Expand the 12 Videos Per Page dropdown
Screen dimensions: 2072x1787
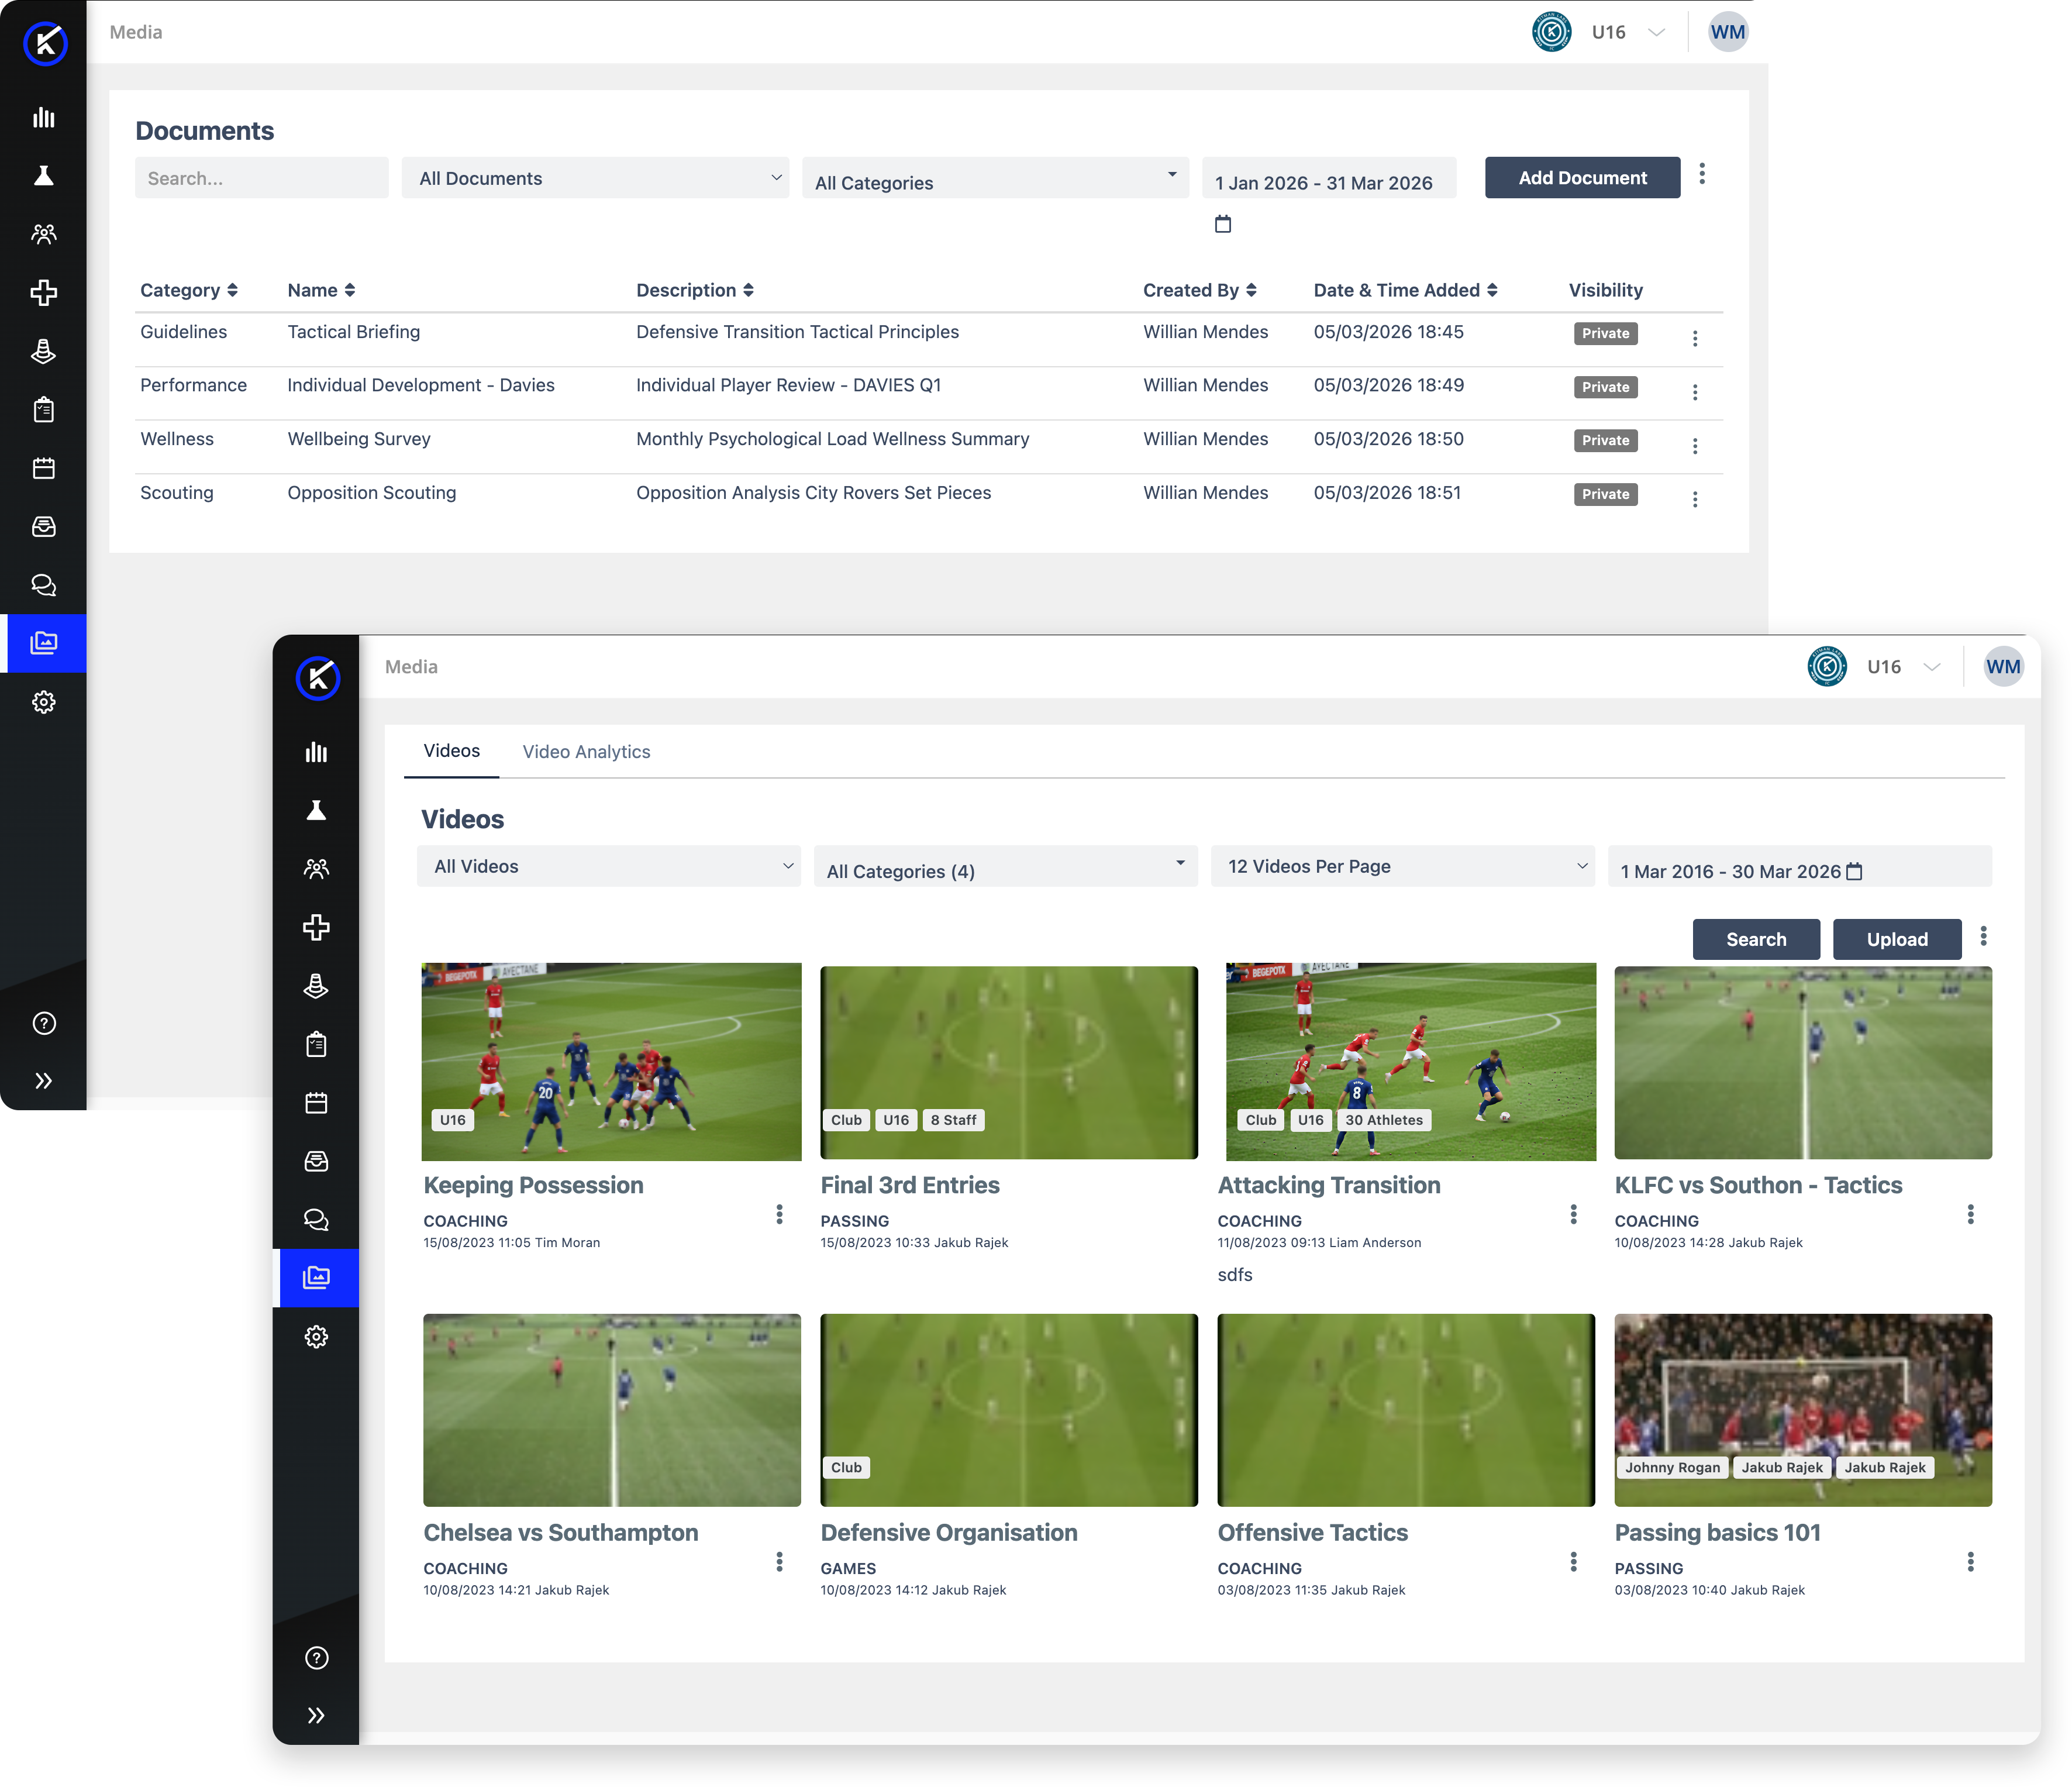coord(1402,867)
